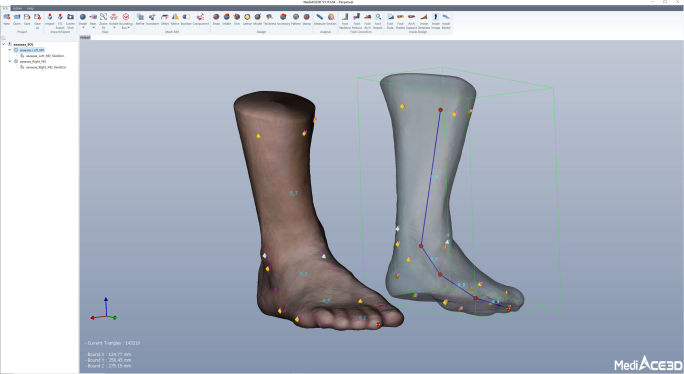
Task: Select the Trim design tool
Action: (237, 19)
